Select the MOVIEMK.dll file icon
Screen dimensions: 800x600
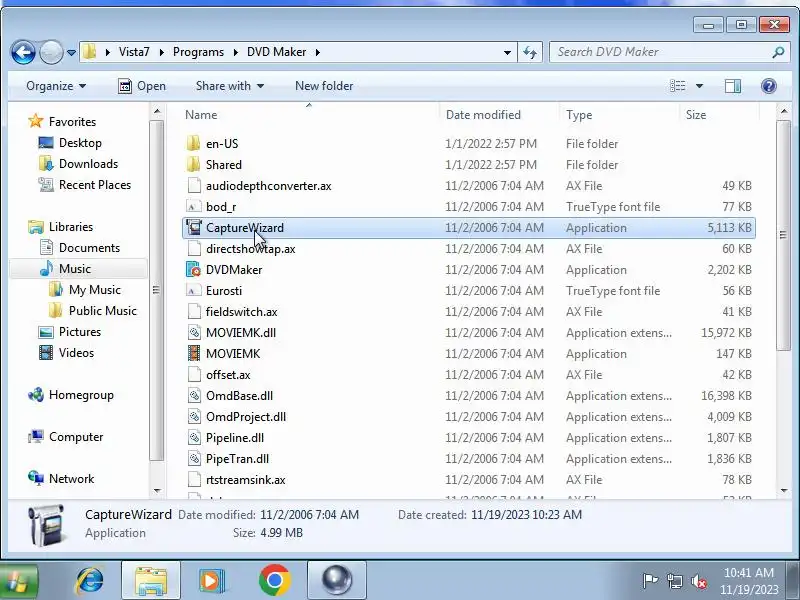click(x=194, y=333)
